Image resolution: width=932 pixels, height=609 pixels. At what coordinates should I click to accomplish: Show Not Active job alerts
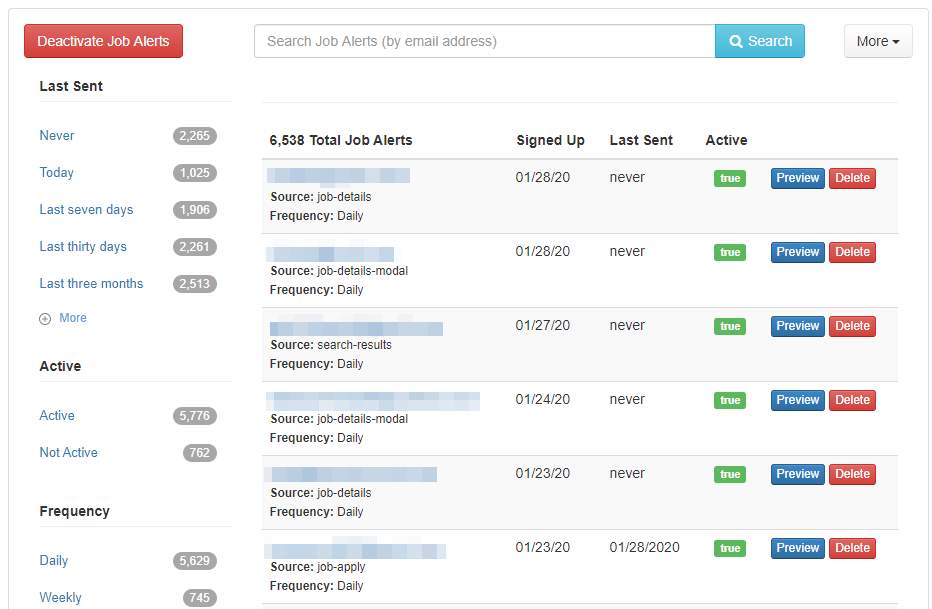click(68, 452)
